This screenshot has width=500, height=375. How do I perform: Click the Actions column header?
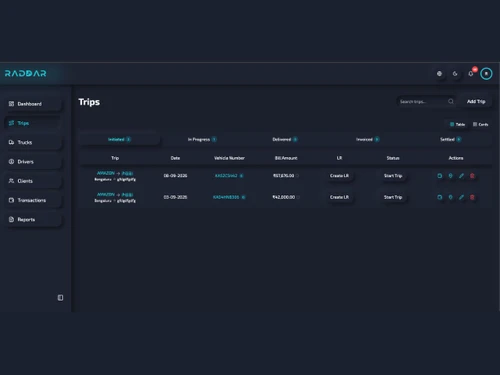(456, 158)
